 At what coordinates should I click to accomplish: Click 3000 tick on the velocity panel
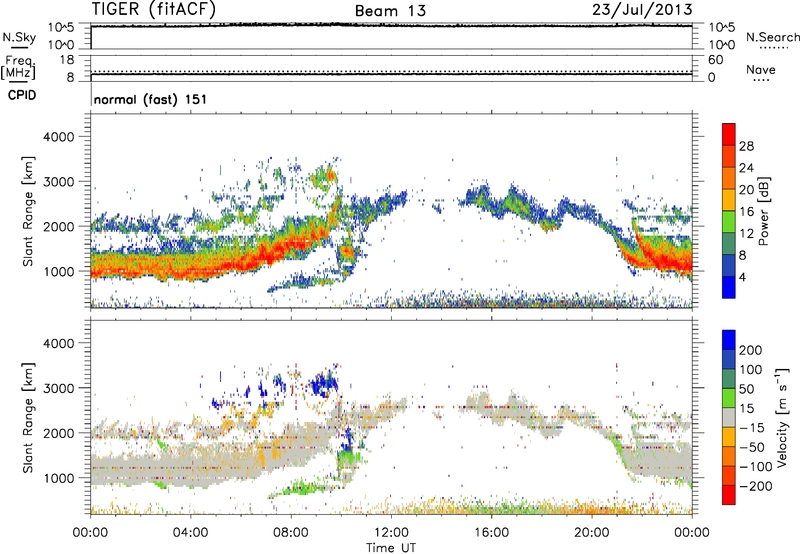59,388
